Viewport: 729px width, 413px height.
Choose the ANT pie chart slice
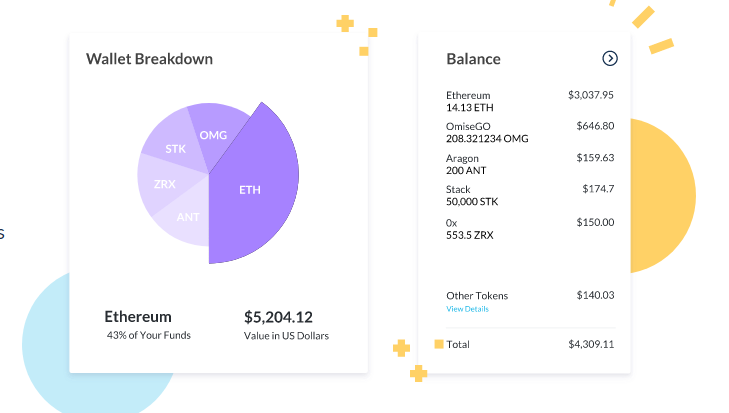tap(187, 218)
